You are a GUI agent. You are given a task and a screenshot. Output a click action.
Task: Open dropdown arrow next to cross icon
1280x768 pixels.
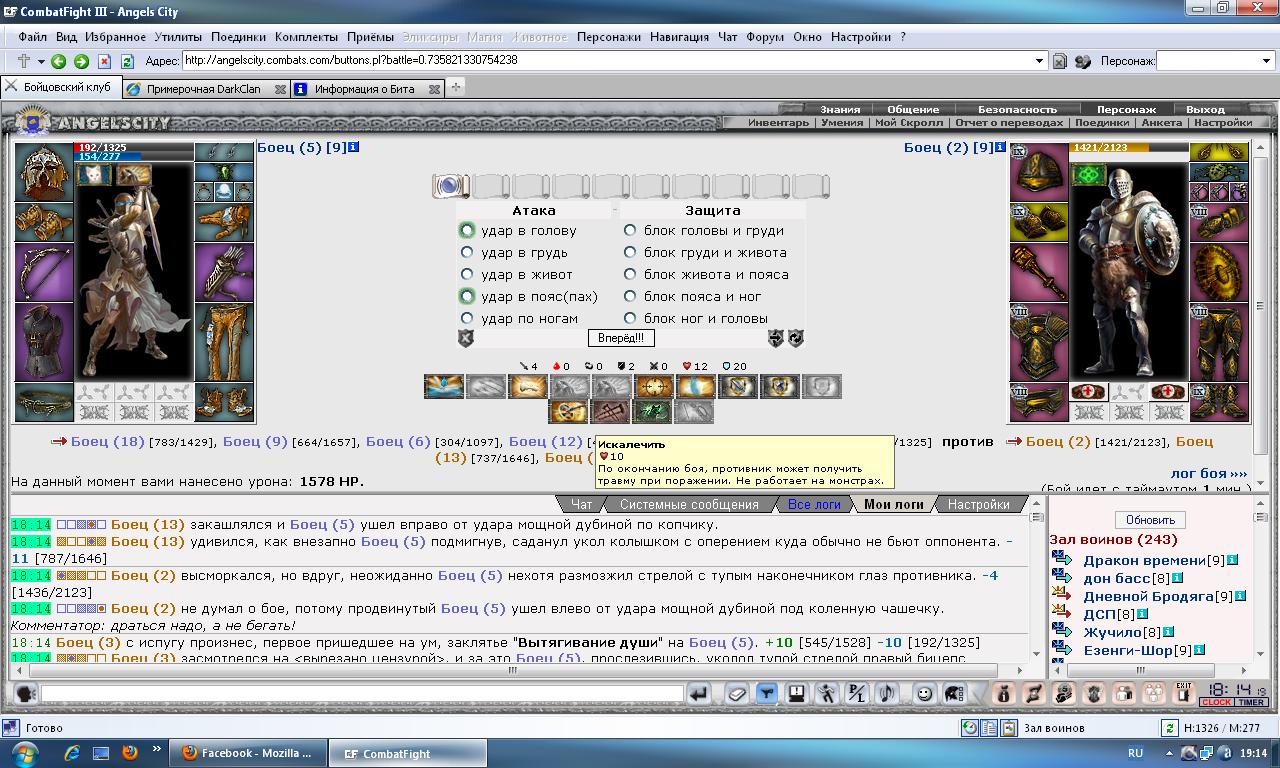(x=41, y=61)
